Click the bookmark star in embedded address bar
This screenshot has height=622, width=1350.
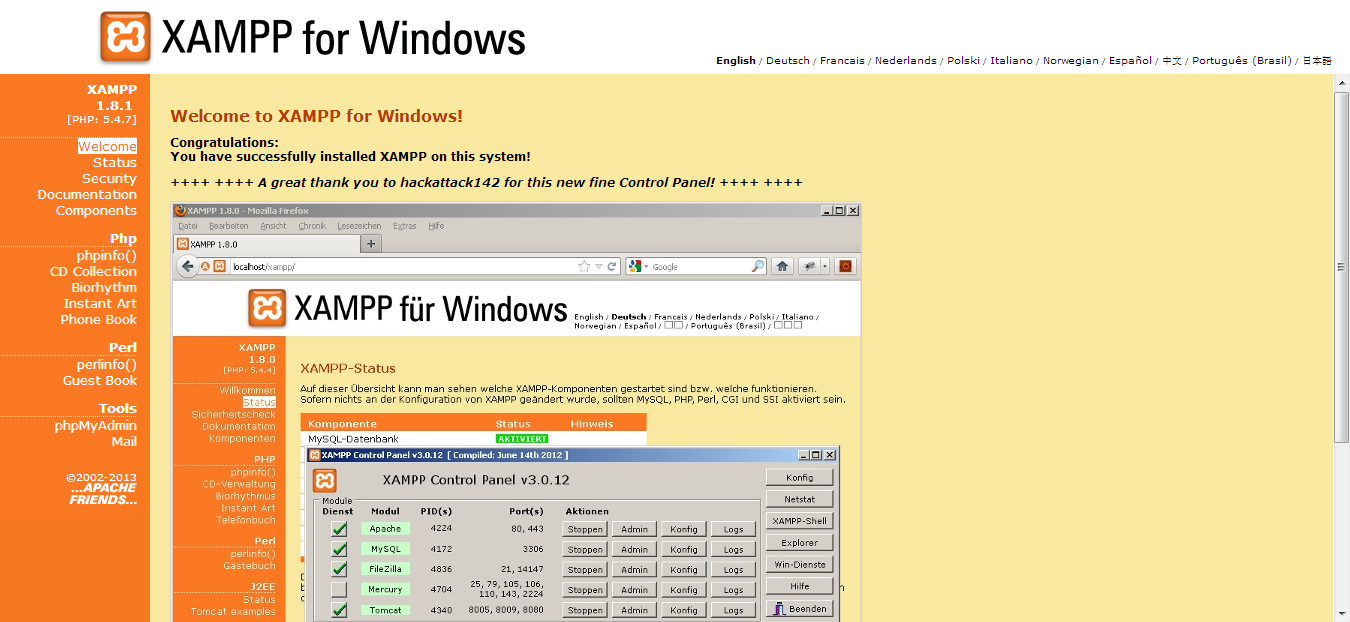coord(584,267)
